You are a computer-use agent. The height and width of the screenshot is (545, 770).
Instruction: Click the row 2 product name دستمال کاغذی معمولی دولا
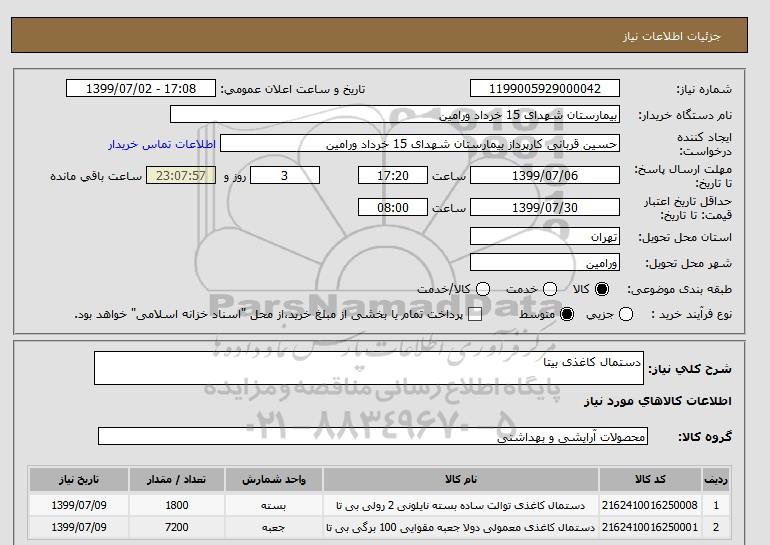click(x=461, y=527)
